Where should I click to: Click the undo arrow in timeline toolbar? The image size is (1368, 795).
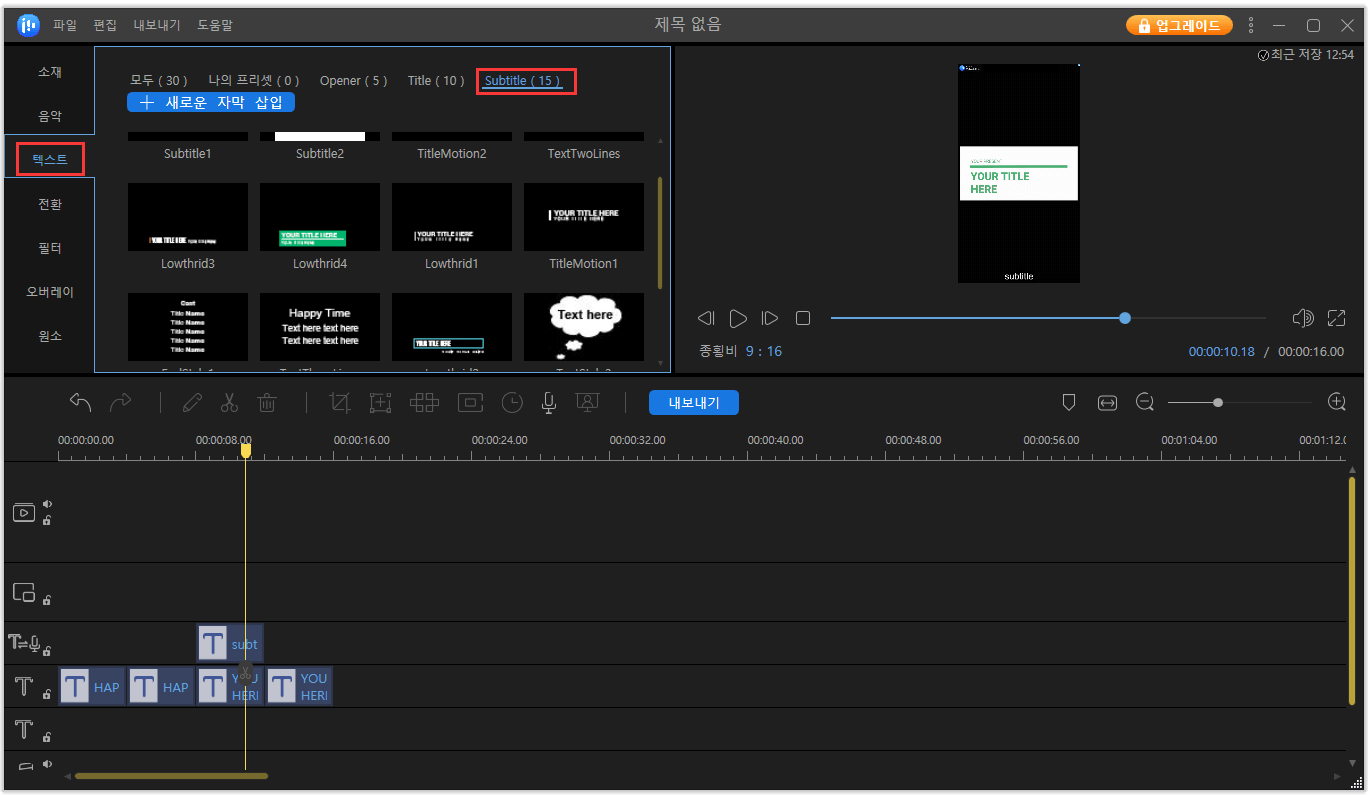80,402
